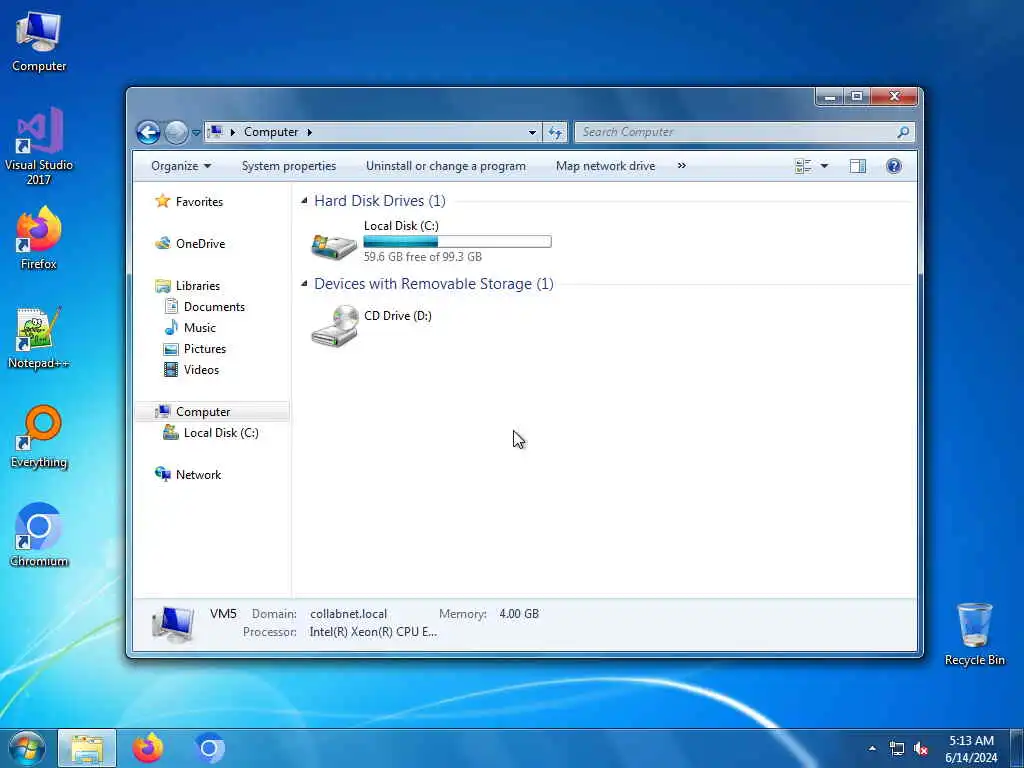1024x768 pixels.
Task: Open Computer desktop shortcut
Action: click(39, 41)
